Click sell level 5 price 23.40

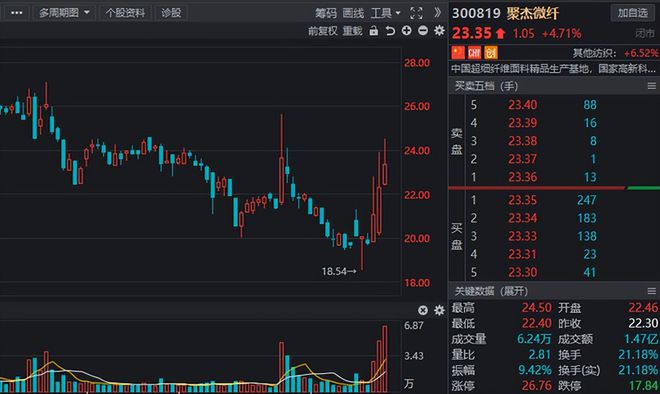point(522,104)
